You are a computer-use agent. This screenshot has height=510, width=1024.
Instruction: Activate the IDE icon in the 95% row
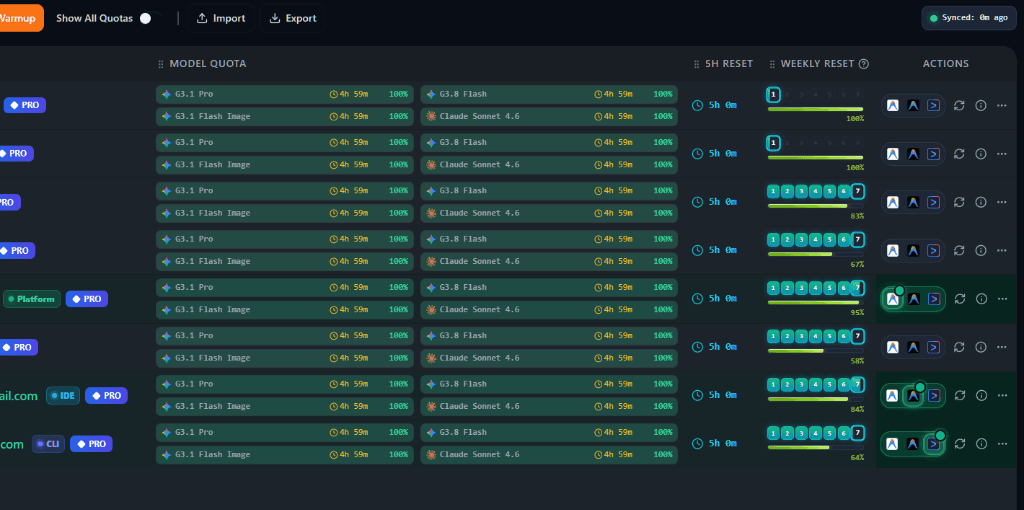pos(914,299)
